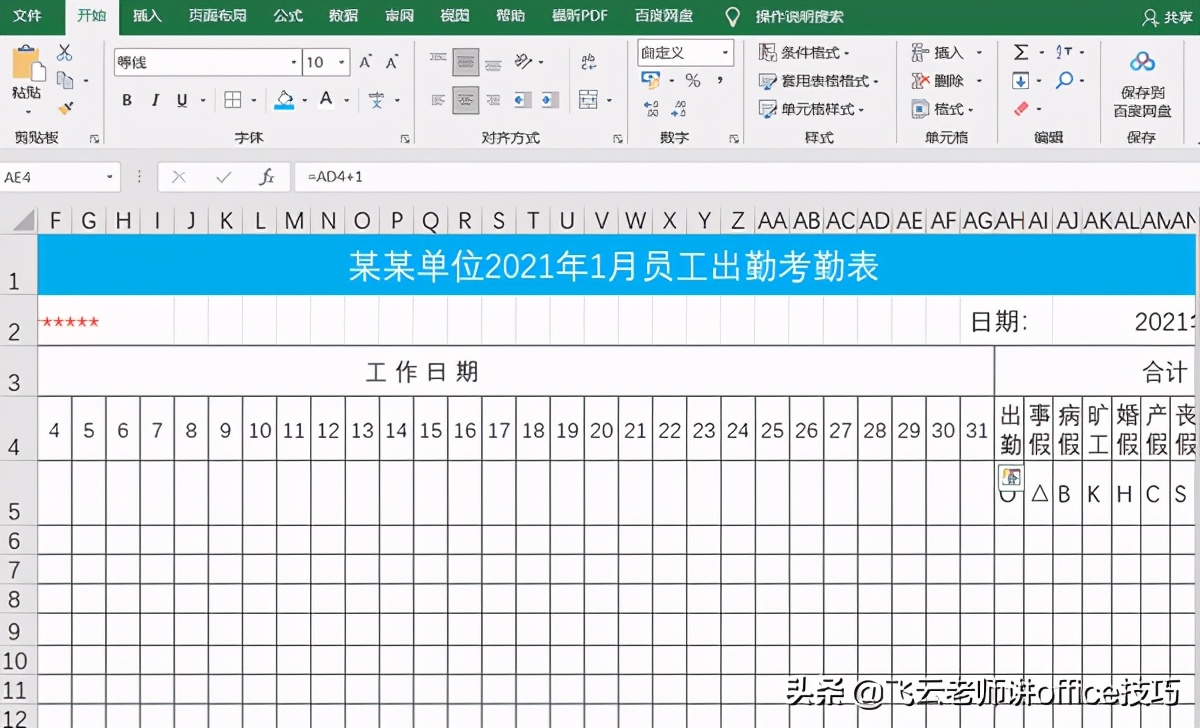Click the merge and center icon
The image size is (1200, 728).
tap(589, 100)
